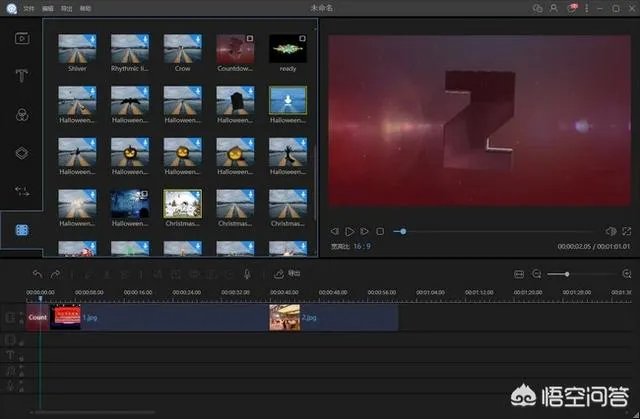Open the overlays layer panel in sidebar
Viewport: 640px width, 419px height.
21,152
